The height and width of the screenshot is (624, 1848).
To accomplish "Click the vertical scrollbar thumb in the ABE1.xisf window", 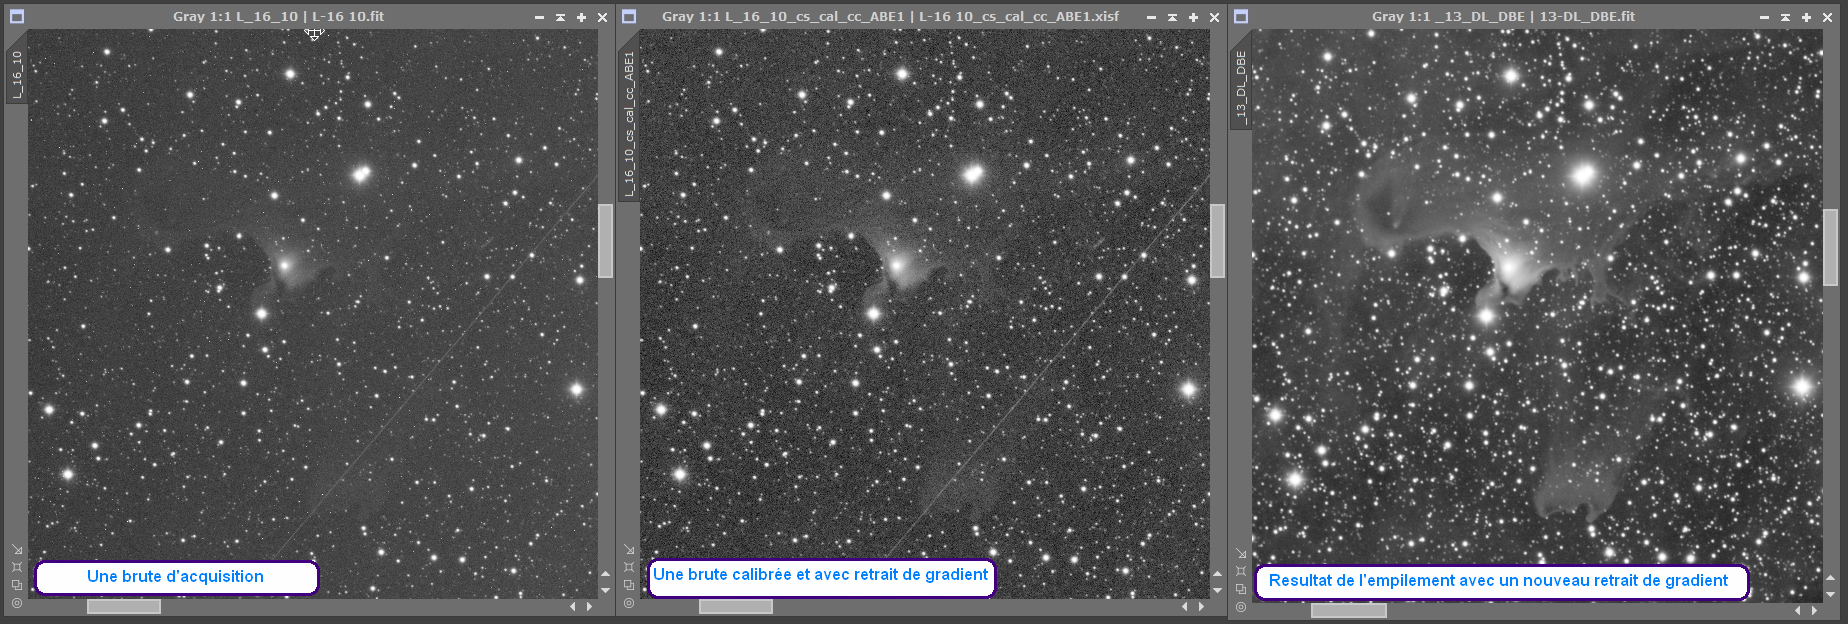I will pyautogui.click(x=1217, y=241).
